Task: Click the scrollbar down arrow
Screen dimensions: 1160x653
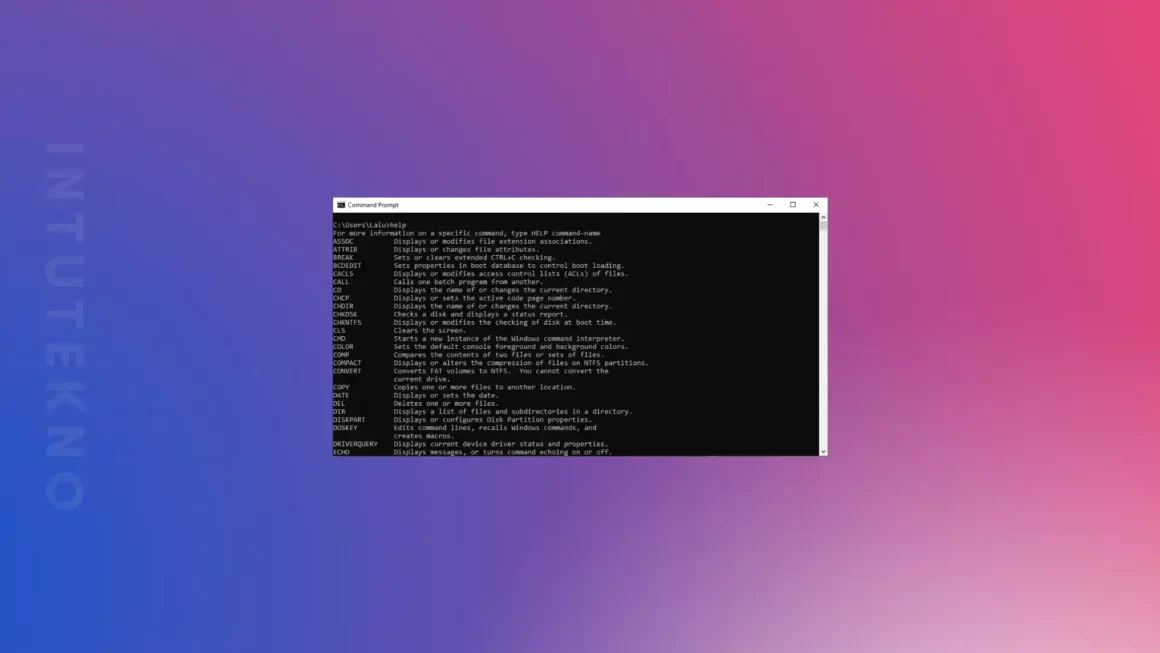Action: point(823,452)
